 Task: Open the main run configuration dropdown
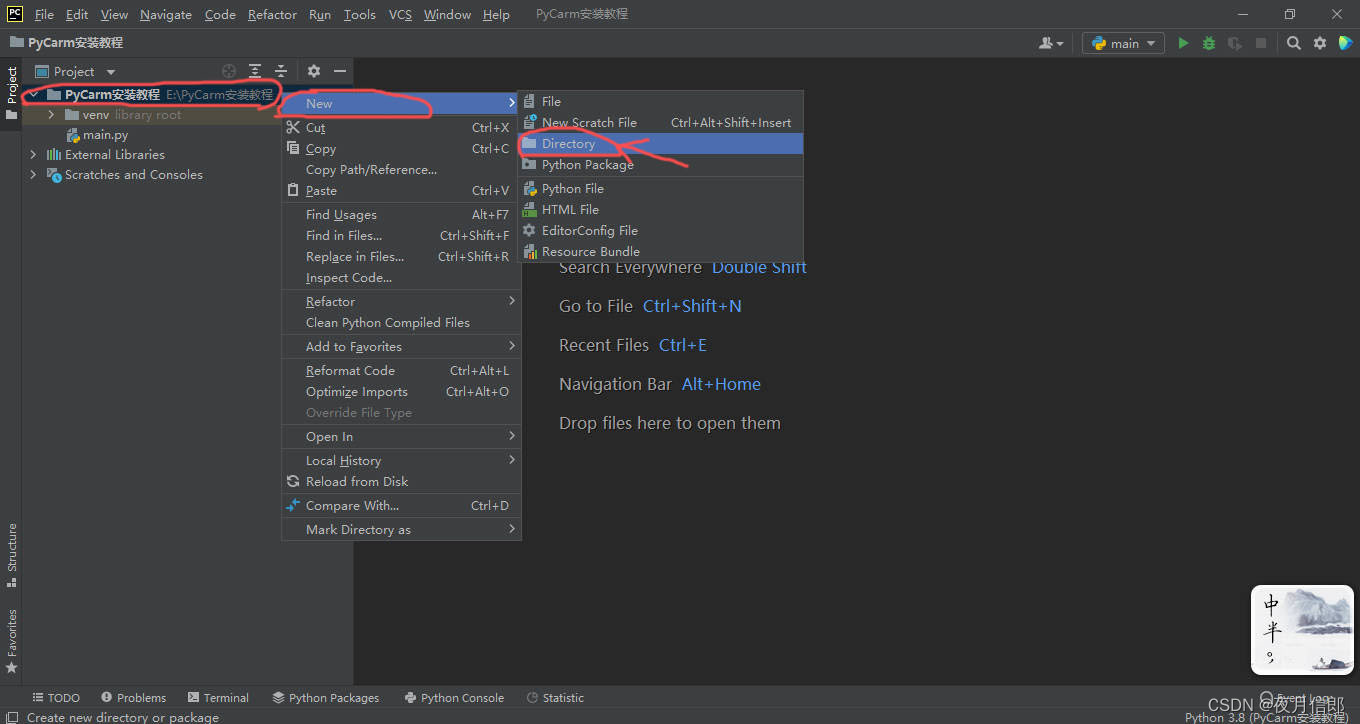pyautogui.click(x=1123, y=43)
